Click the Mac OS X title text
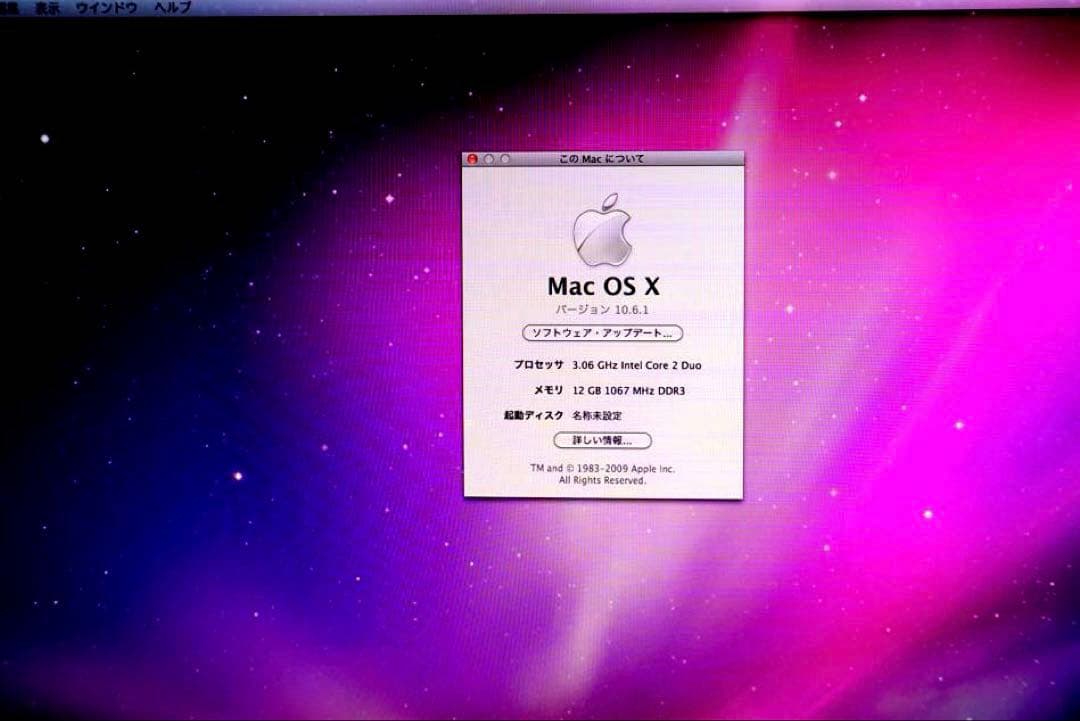This screenshot has width=1080, height=721. 602,285
